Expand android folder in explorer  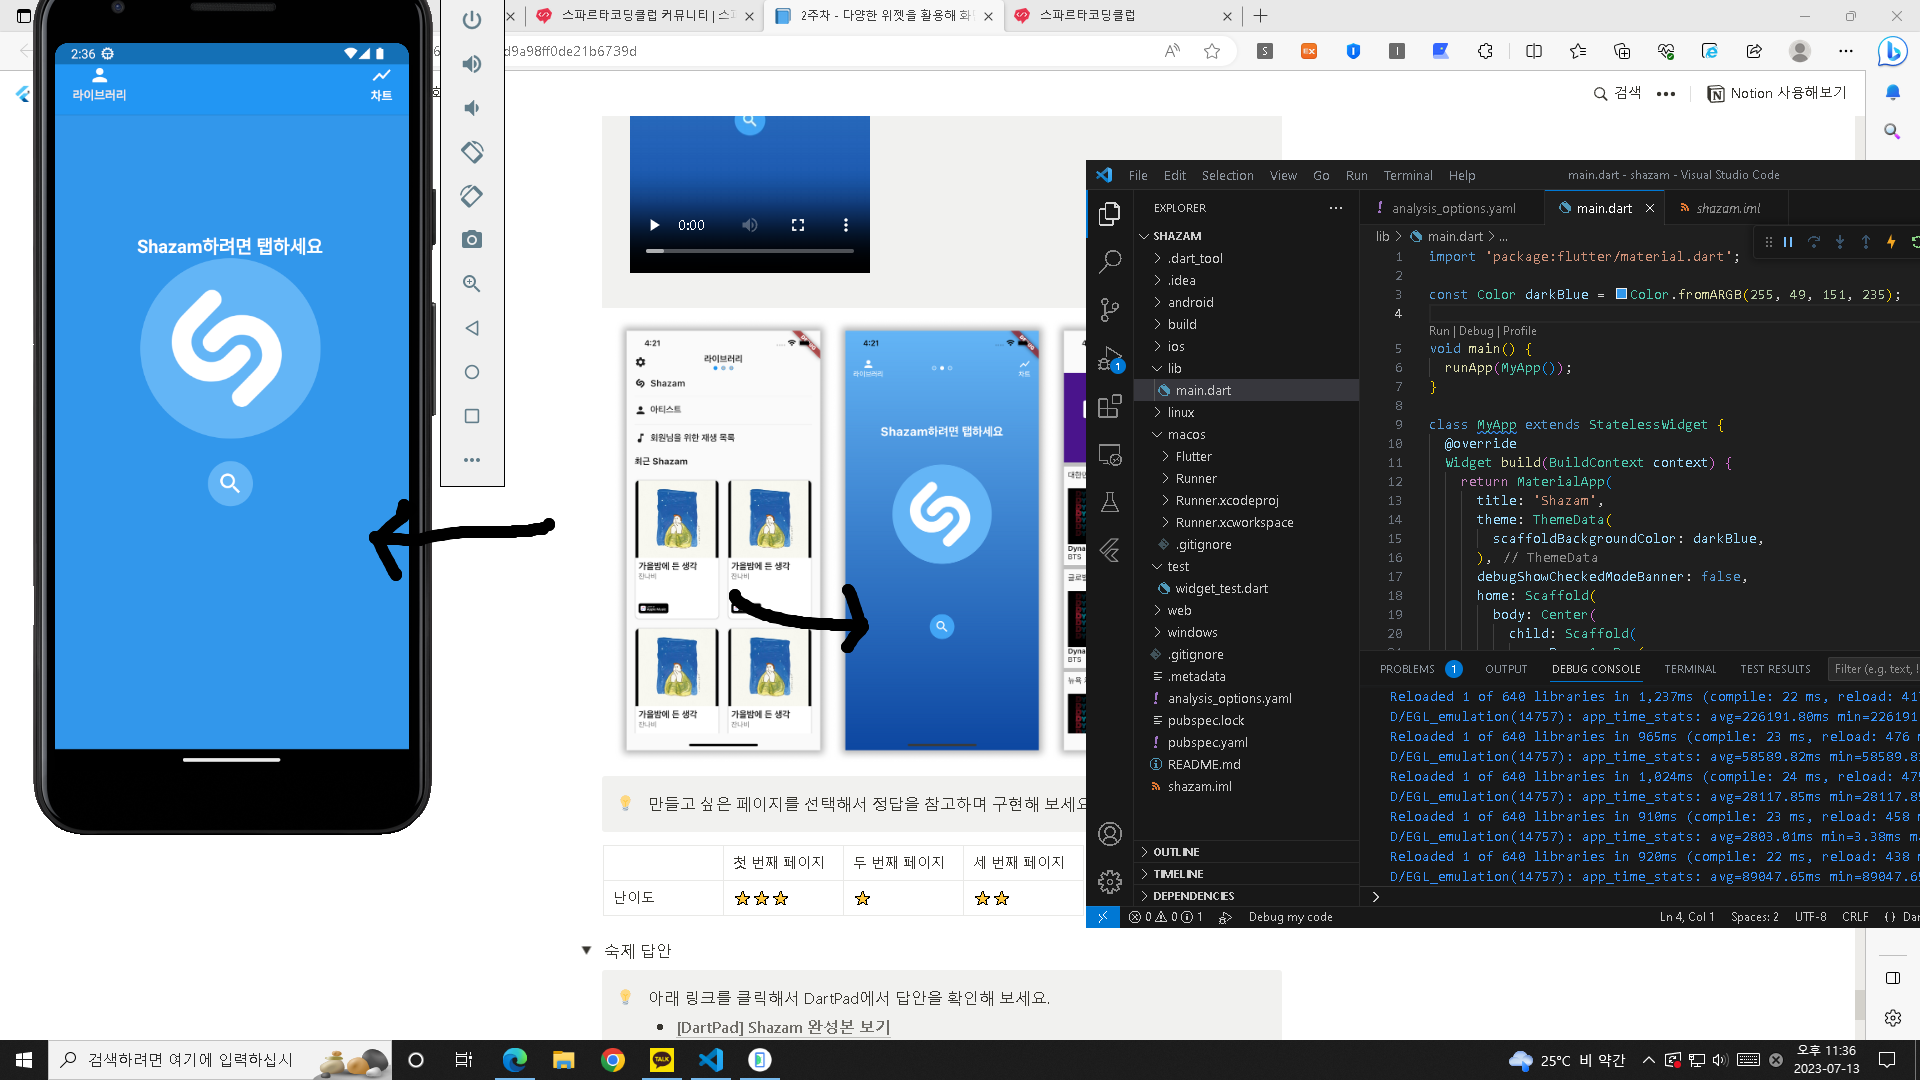[1190, 302]
